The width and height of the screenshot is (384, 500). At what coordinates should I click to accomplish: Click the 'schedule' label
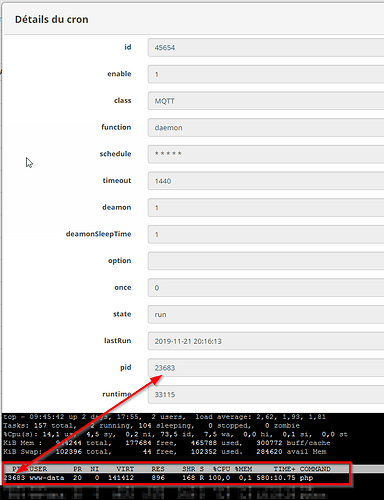click(x=115, y=154)
